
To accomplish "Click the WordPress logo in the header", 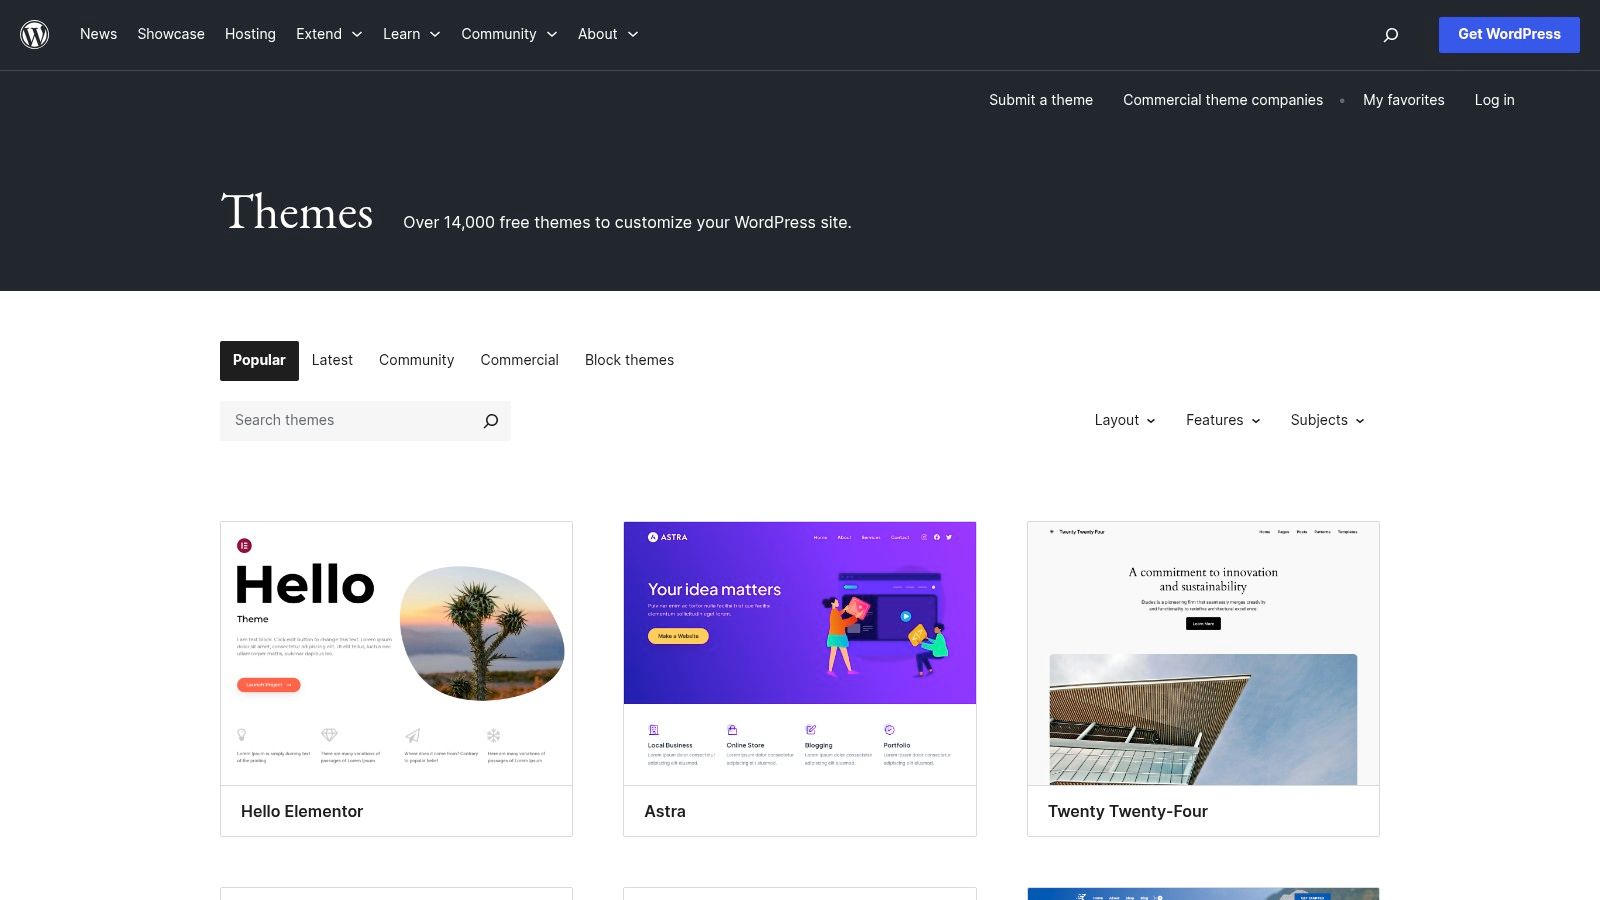I will click(35, 34).
